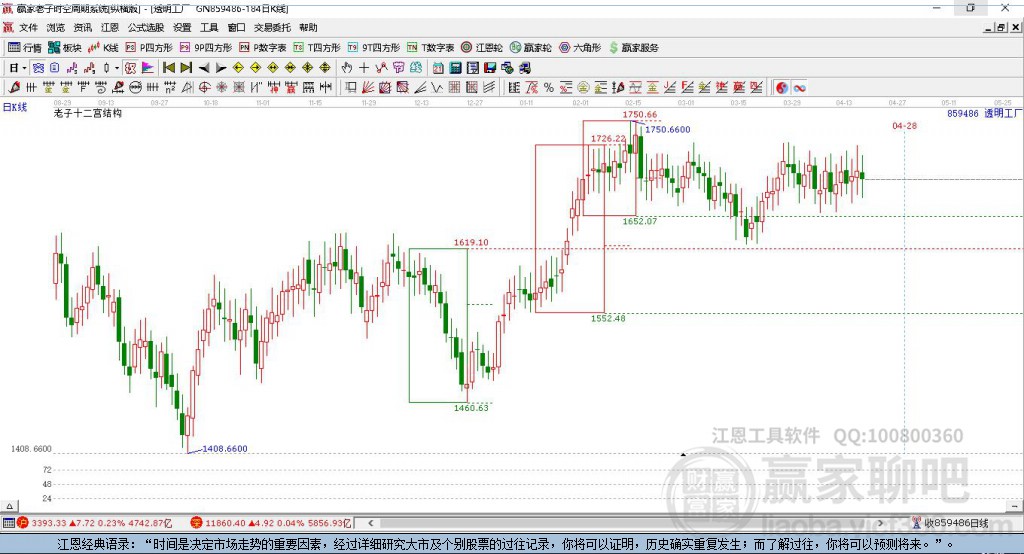This screenshot has width=1024, height=554.
Task: Select the Gann fan lines tool
Action: pyautogui.click(x=368, y=88)
